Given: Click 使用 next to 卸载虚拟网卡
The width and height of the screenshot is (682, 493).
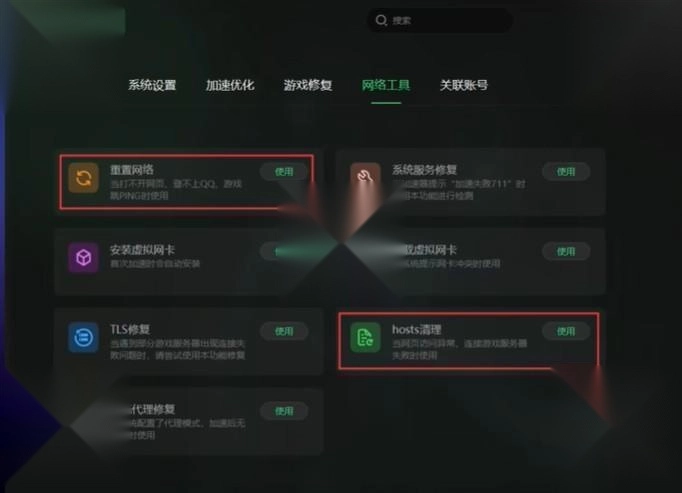Looking at the screenshot, I should [x=566, y=251].
